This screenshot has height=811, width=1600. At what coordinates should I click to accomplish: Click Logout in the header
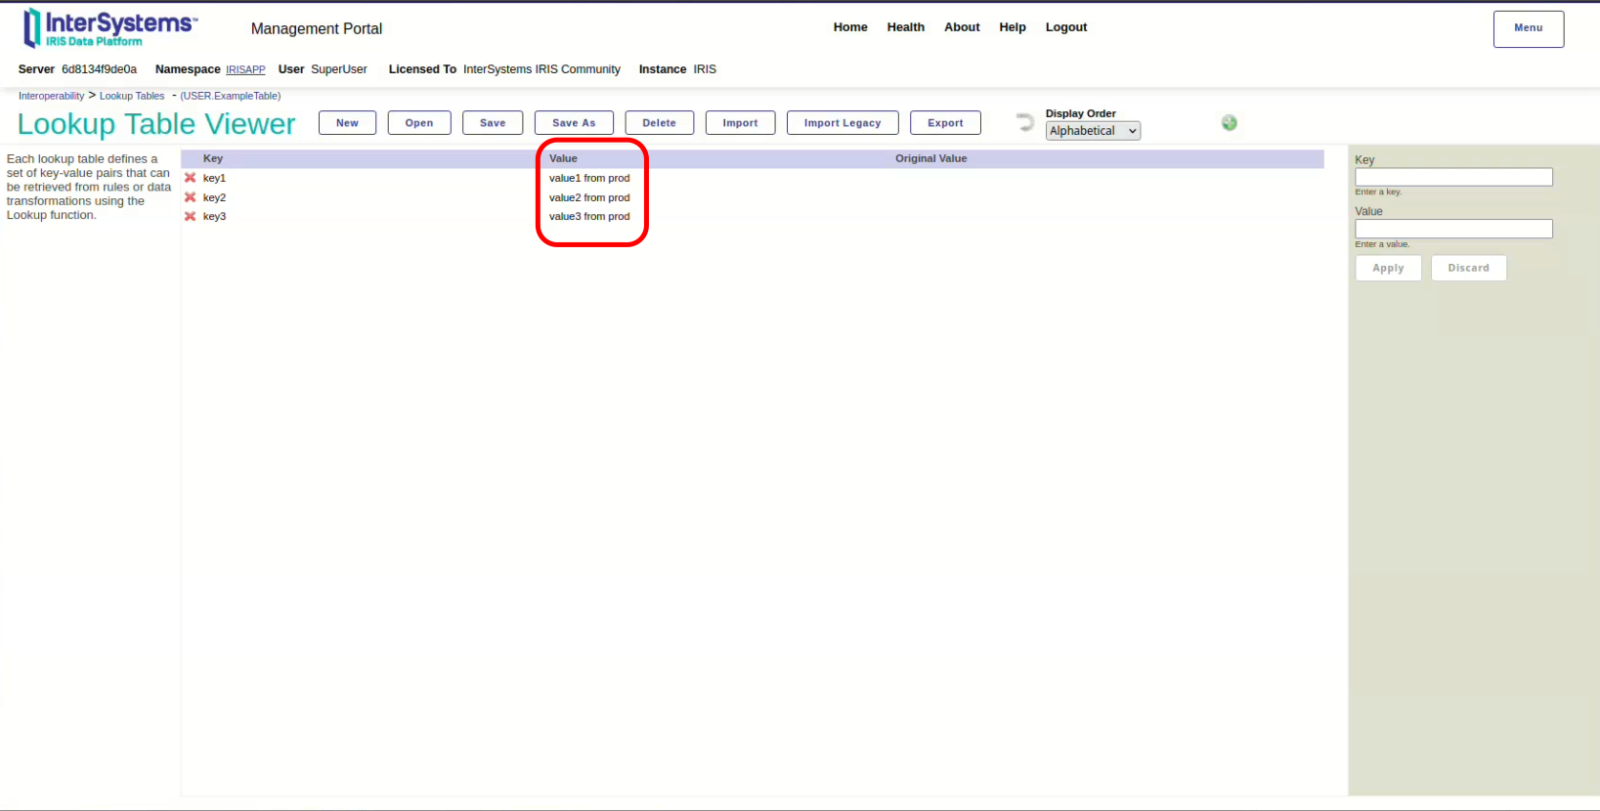1065,27
